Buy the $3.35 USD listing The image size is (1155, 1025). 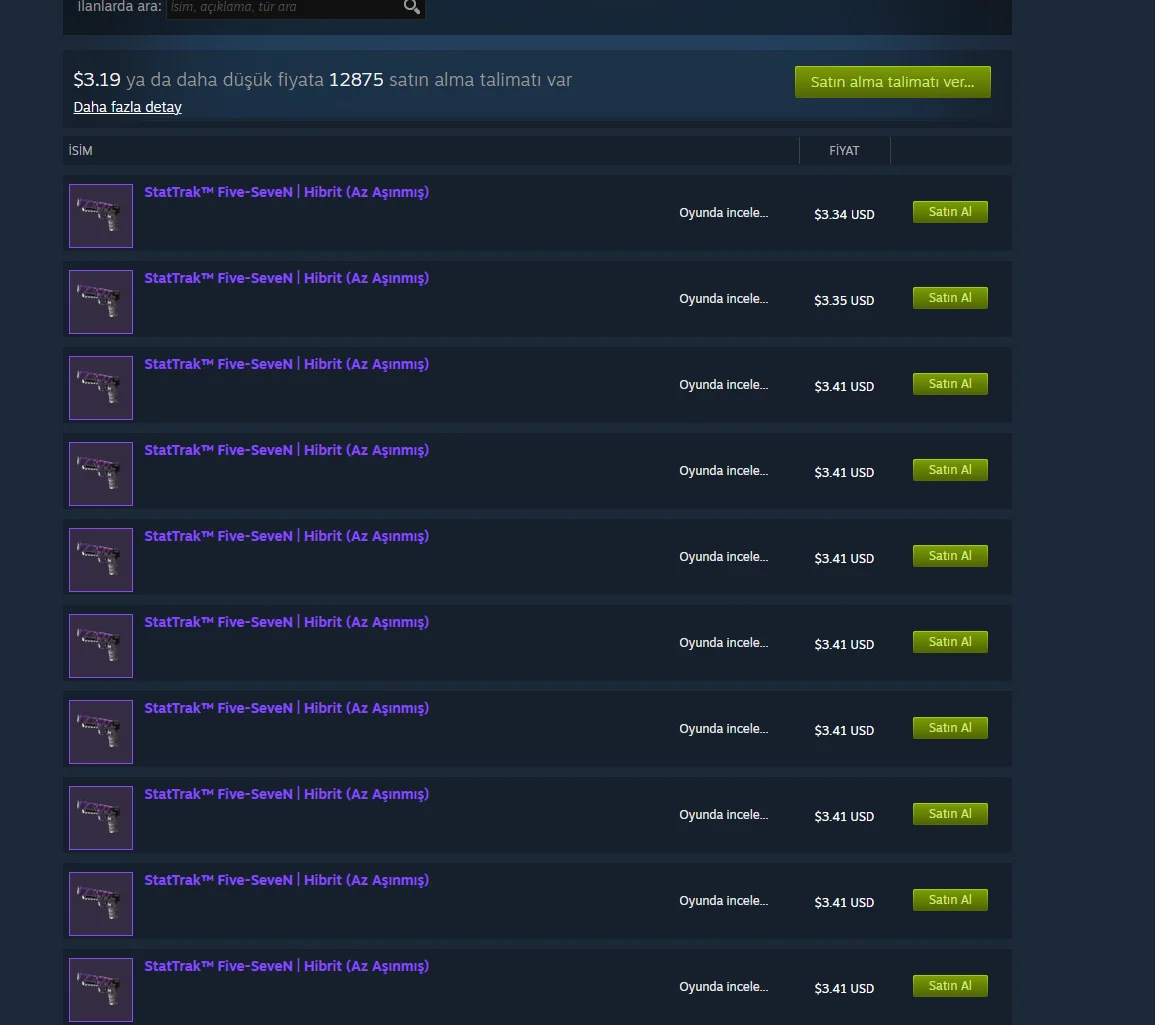coord(949,298)
